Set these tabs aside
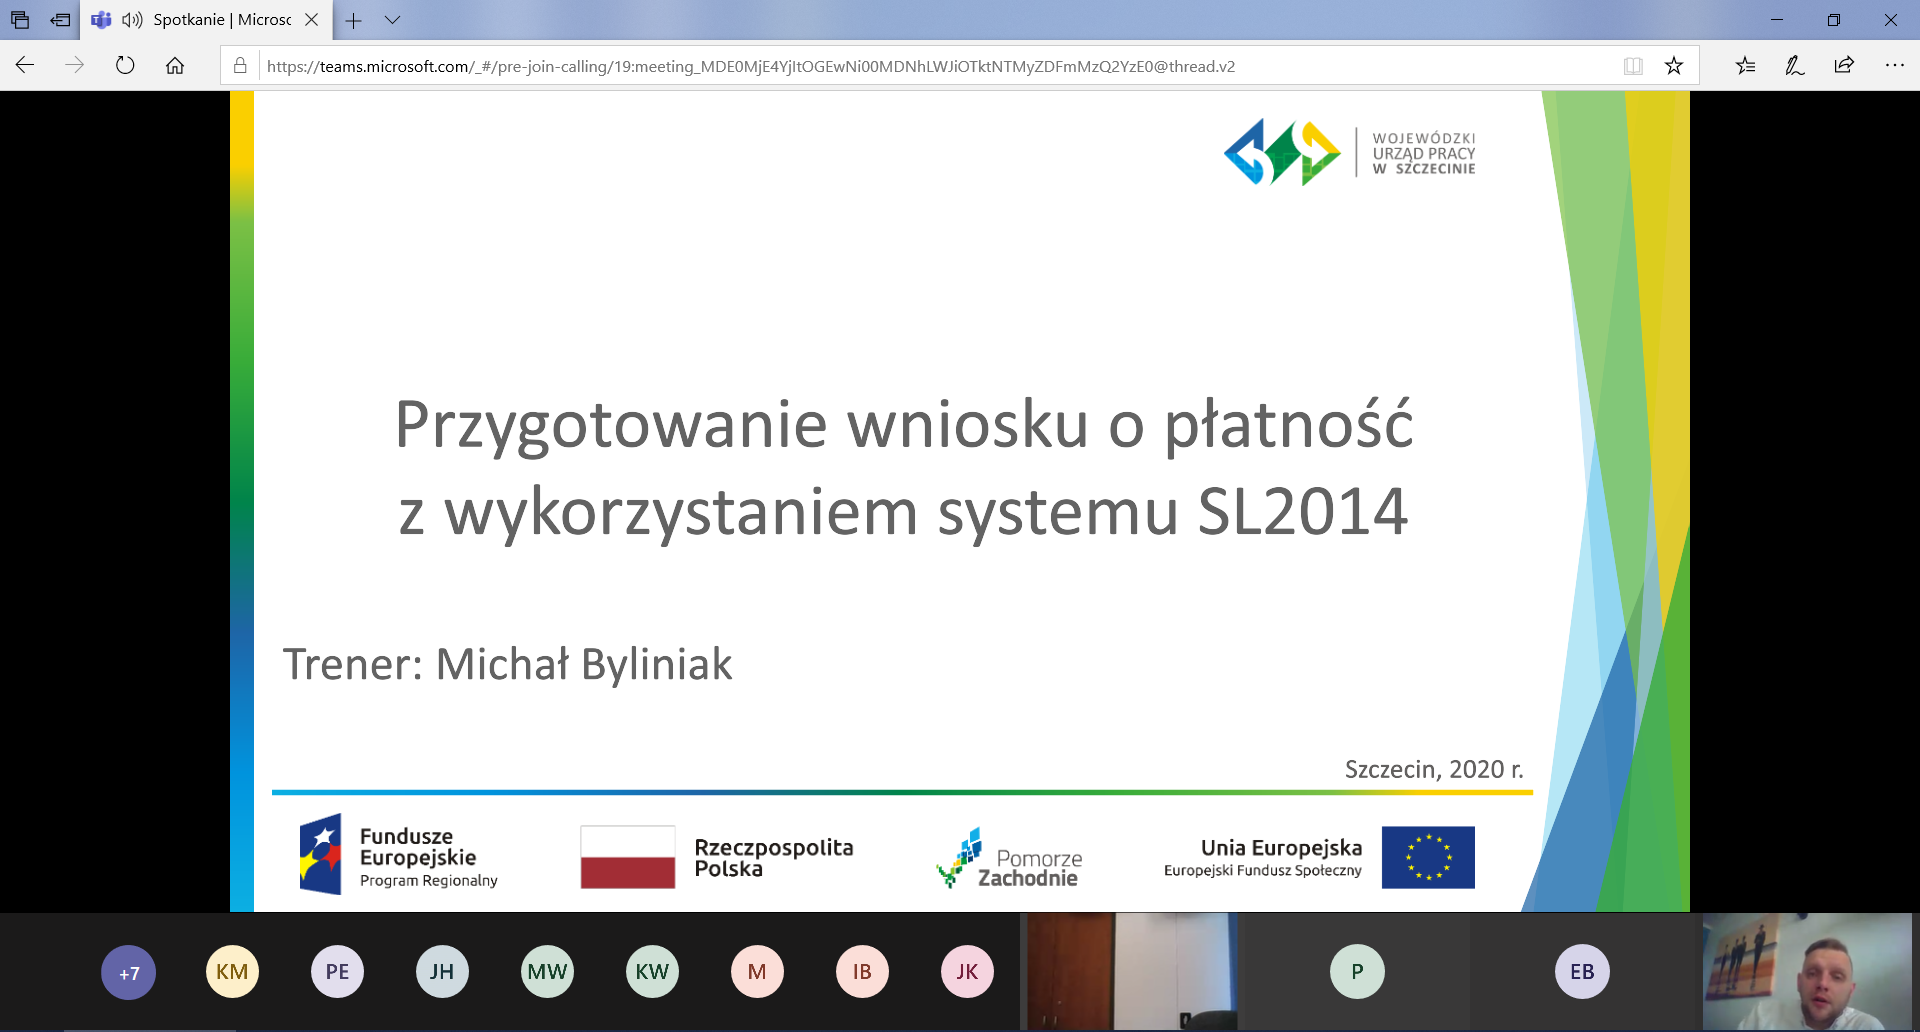1920x1032 pixels. point(61,20)
